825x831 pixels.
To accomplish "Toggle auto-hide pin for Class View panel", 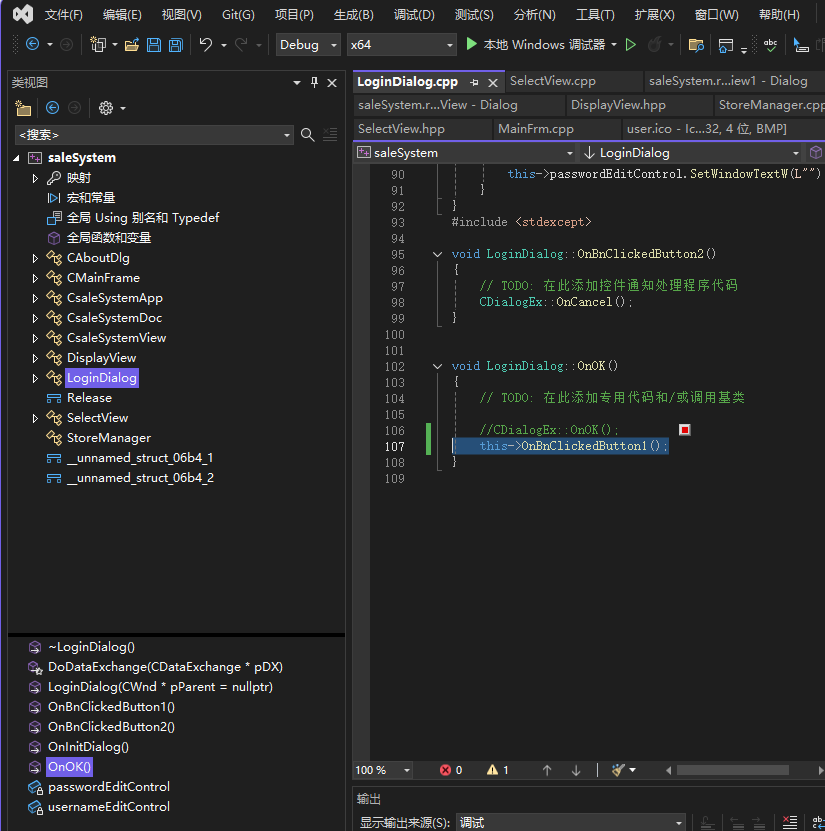I will (314, 82).
